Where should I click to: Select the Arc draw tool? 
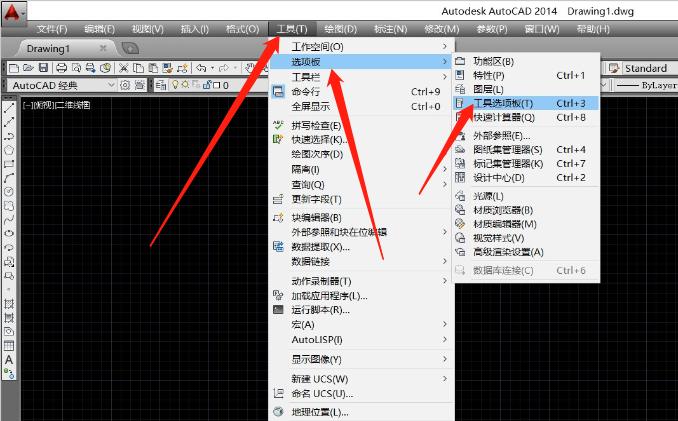point(9,178)
